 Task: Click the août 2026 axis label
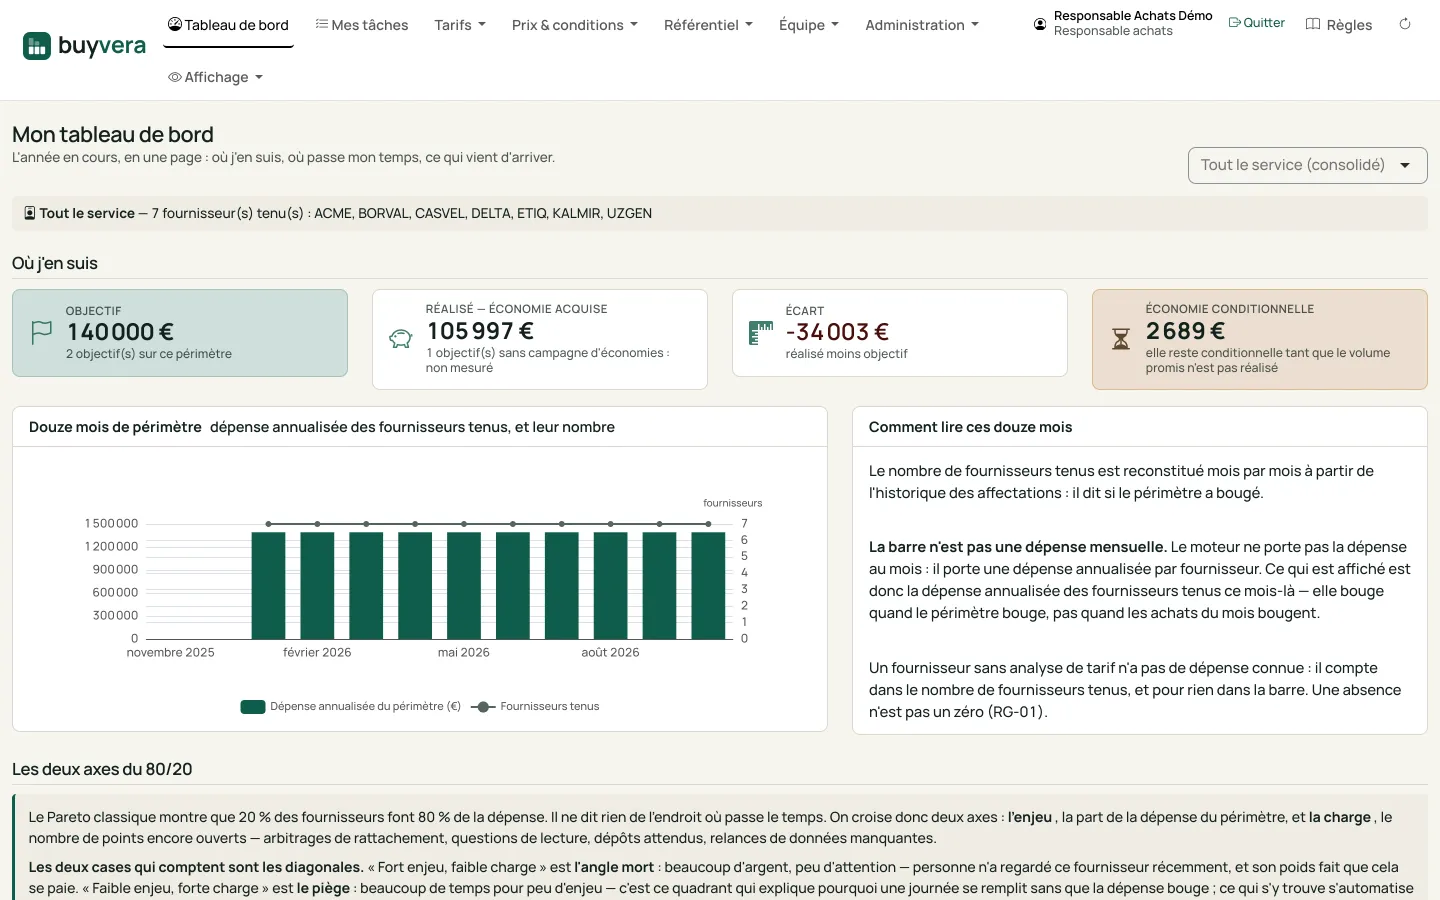610,653
